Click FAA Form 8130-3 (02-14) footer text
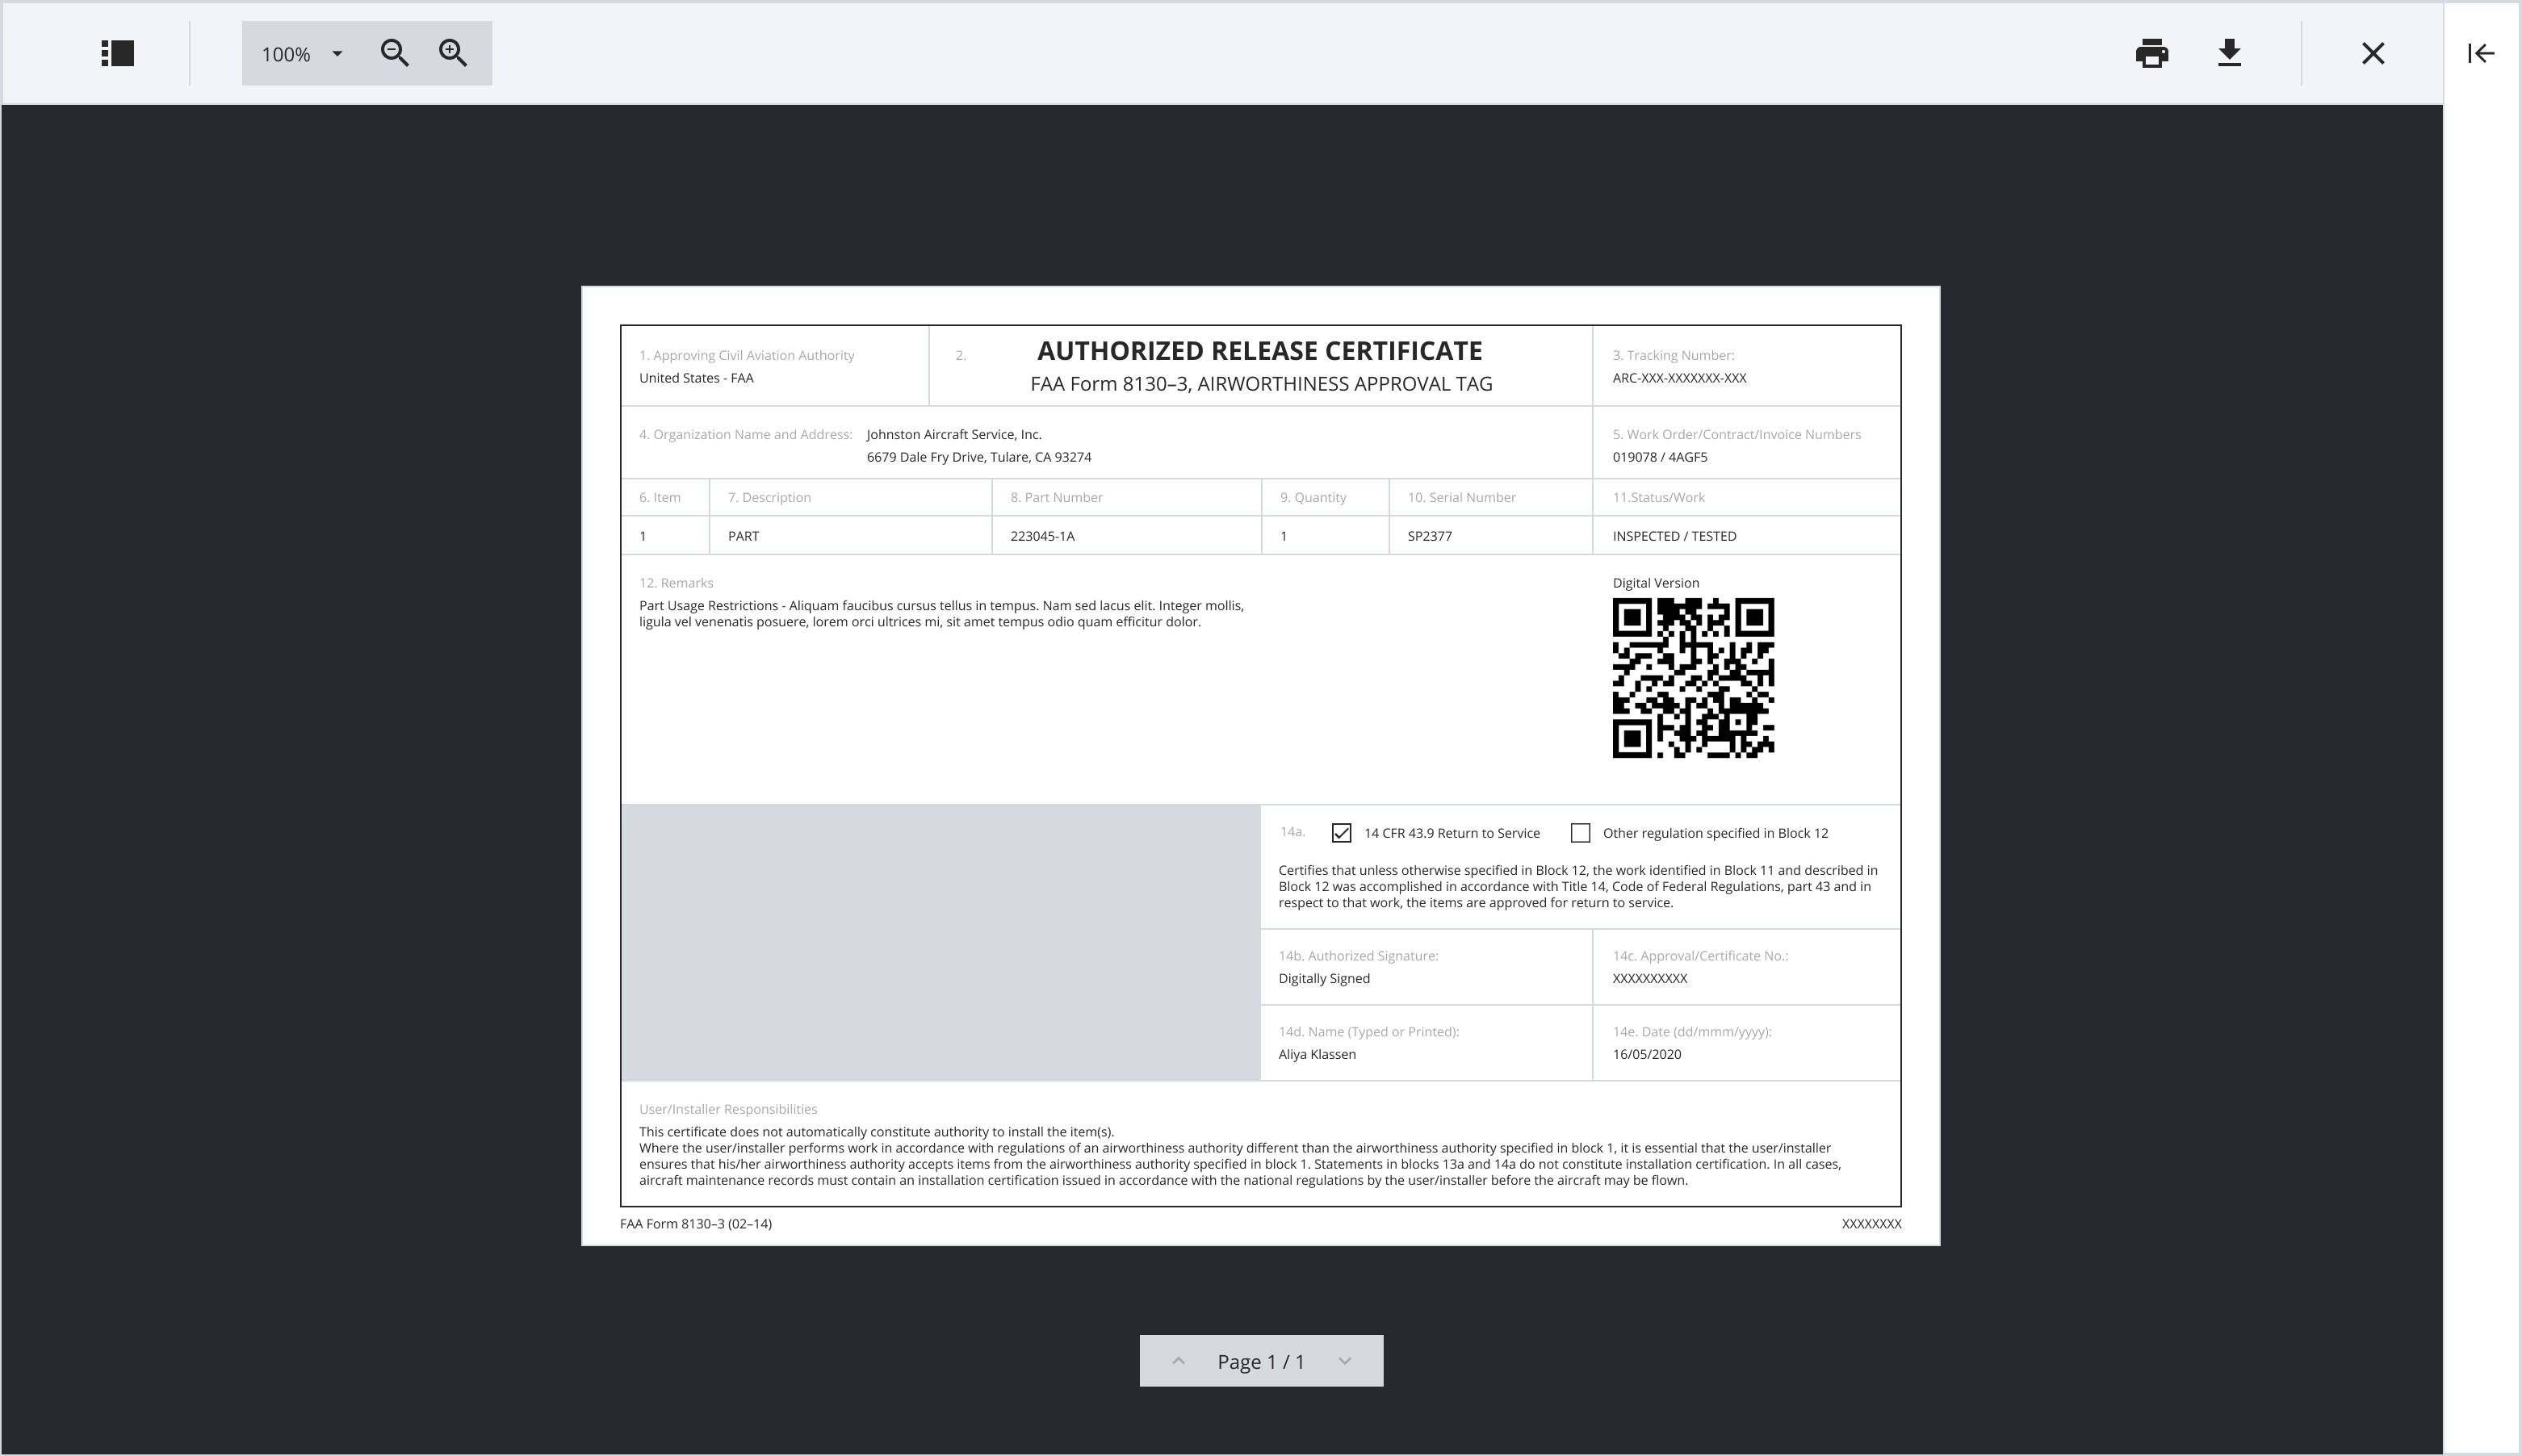This screenshot has height=1456, width=2522. (x=696, y=1224)
